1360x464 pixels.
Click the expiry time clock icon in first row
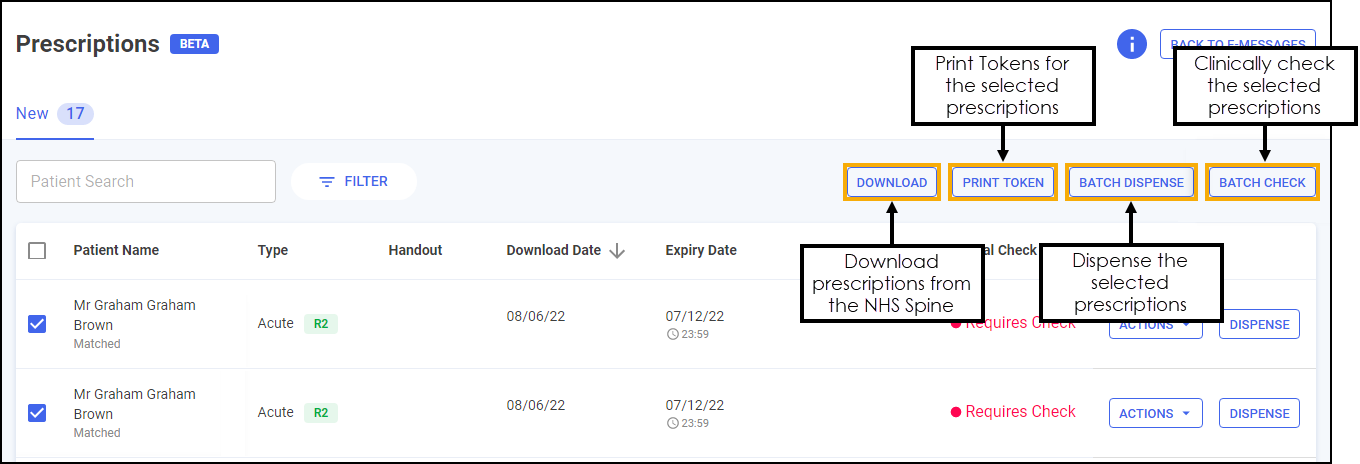[671, 335]
